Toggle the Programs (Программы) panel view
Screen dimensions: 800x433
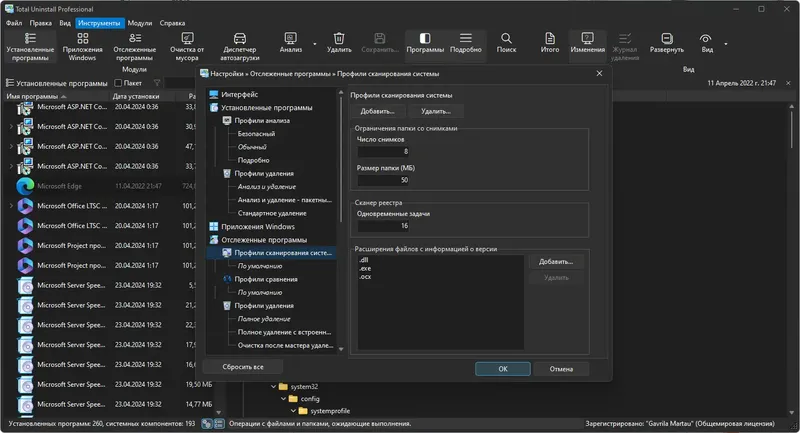(425, 43)
